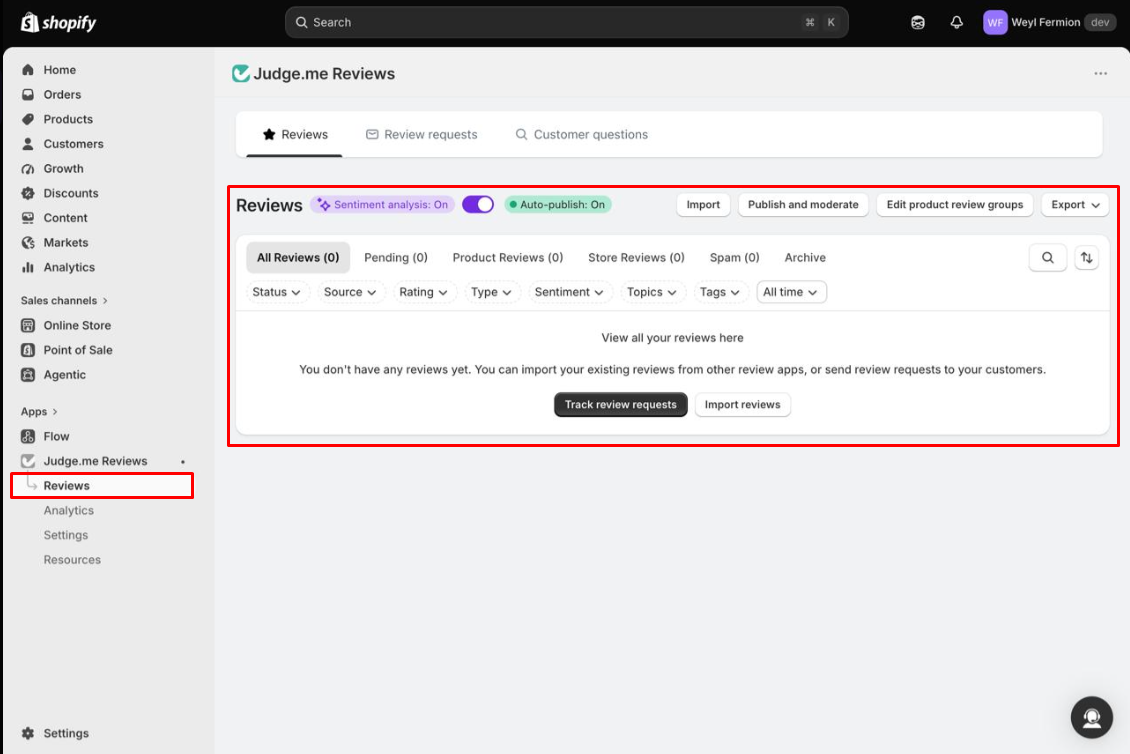Select the Spam (0) tab
The height and width of the screenshot is (754, 1130).
(734, 257)
